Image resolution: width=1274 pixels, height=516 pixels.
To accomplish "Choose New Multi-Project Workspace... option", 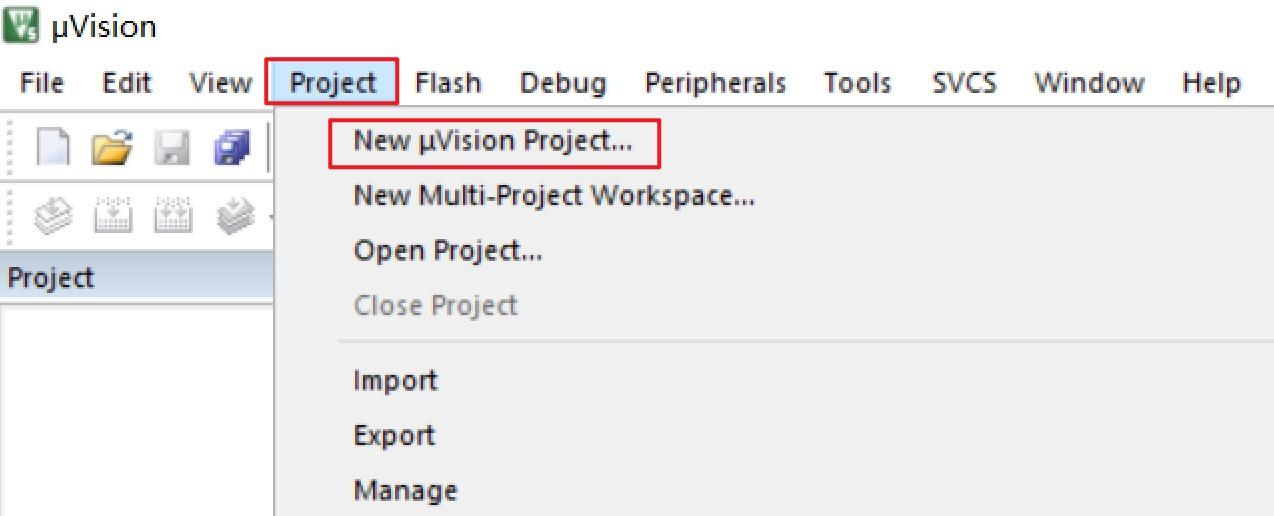I will coord(553,196).
